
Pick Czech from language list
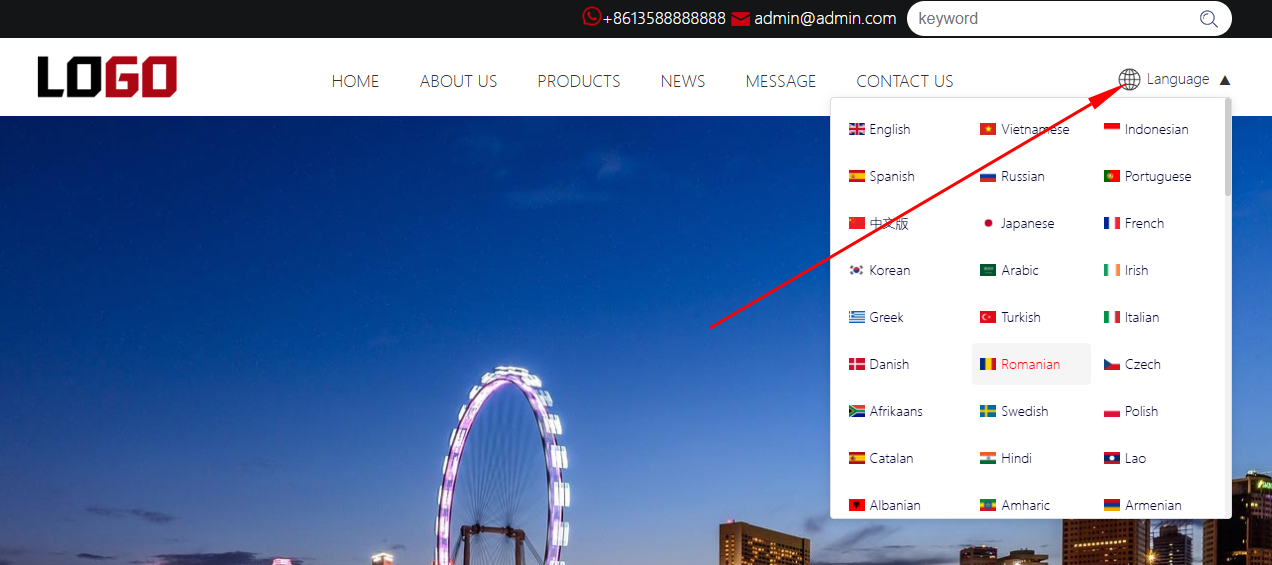tap(1132, 364)
